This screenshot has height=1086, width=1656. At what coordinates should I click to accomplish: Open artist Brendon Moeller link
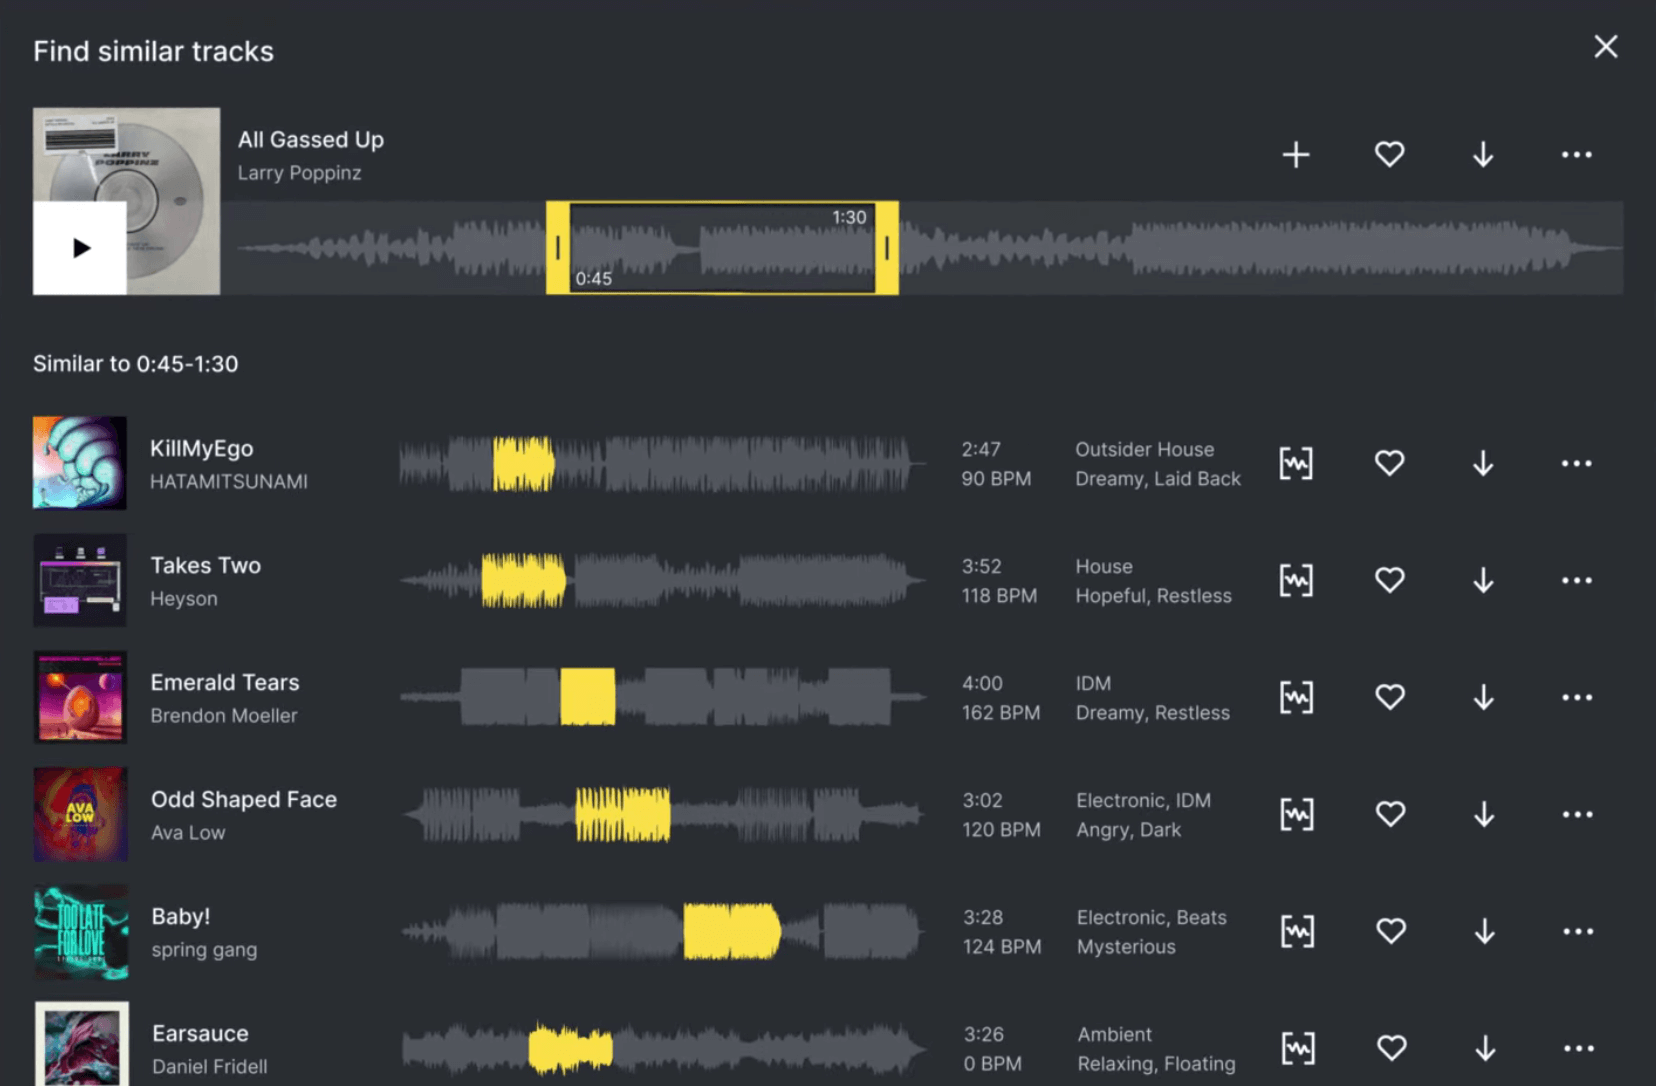[x=224, y=716]
